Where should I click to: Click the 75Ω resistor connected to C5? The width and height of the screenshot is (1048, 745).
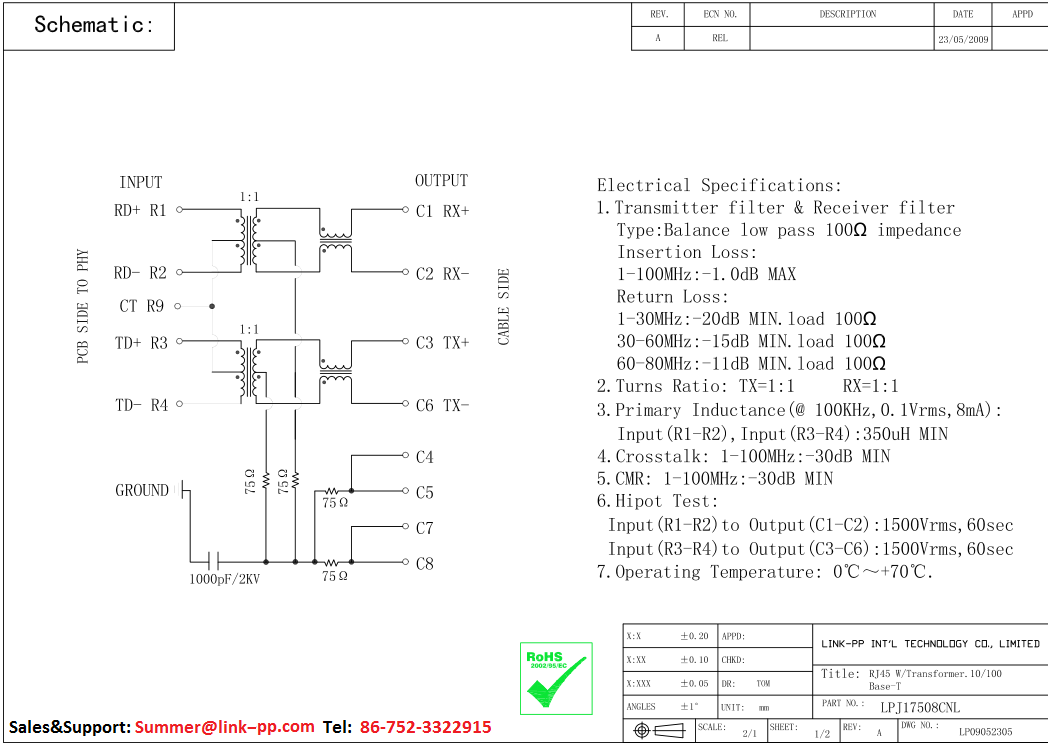point(333,491)
